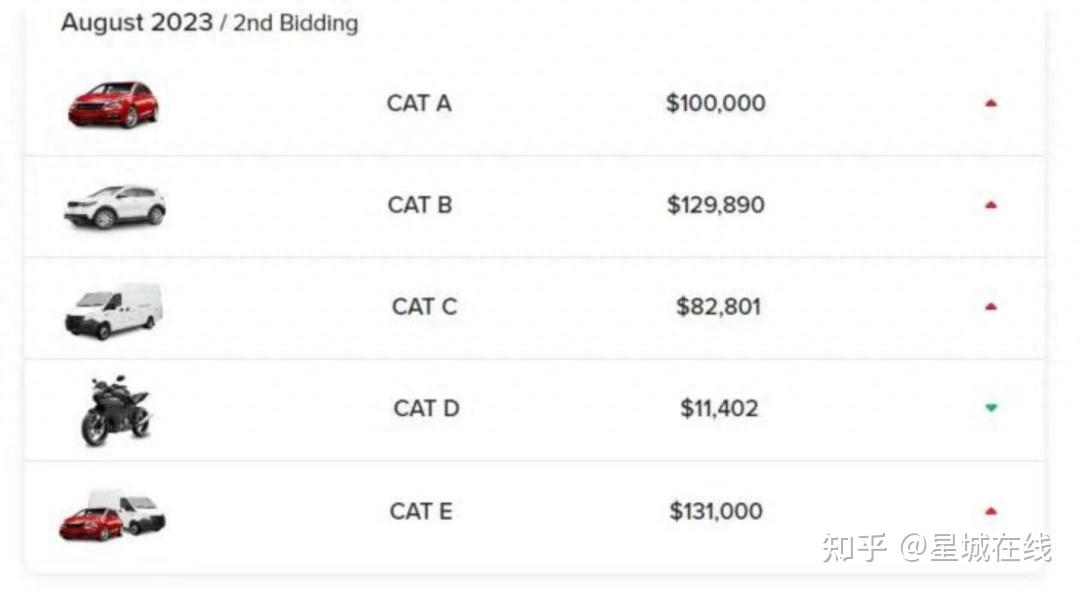The width and height of the screenshot is (1080, 592).
Task: Click the $129,890 price value
Action: [x=716, y=205]
